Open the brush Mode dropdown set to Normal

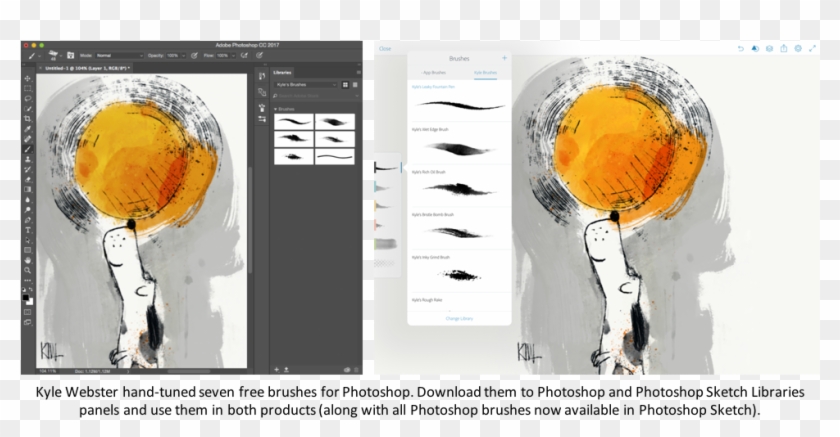coord(120,55)
